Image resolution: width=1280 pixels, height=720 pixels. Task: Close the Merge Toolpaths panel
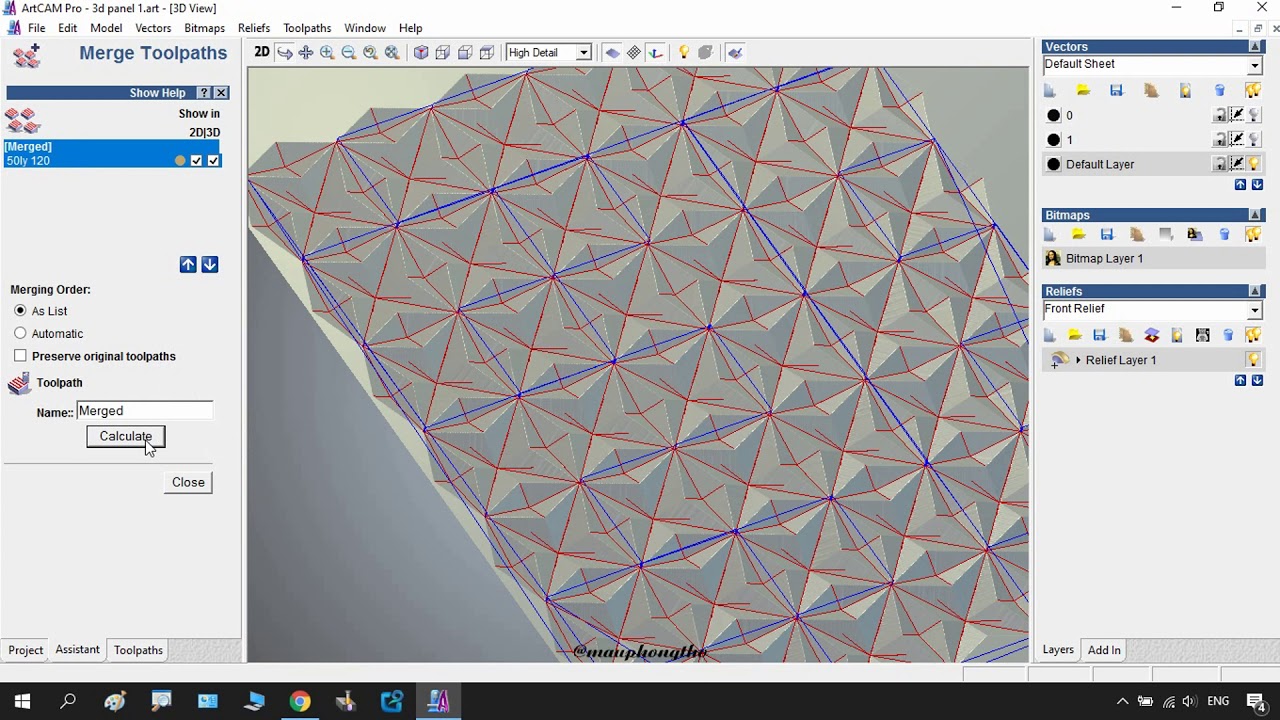tap(221, 92)
